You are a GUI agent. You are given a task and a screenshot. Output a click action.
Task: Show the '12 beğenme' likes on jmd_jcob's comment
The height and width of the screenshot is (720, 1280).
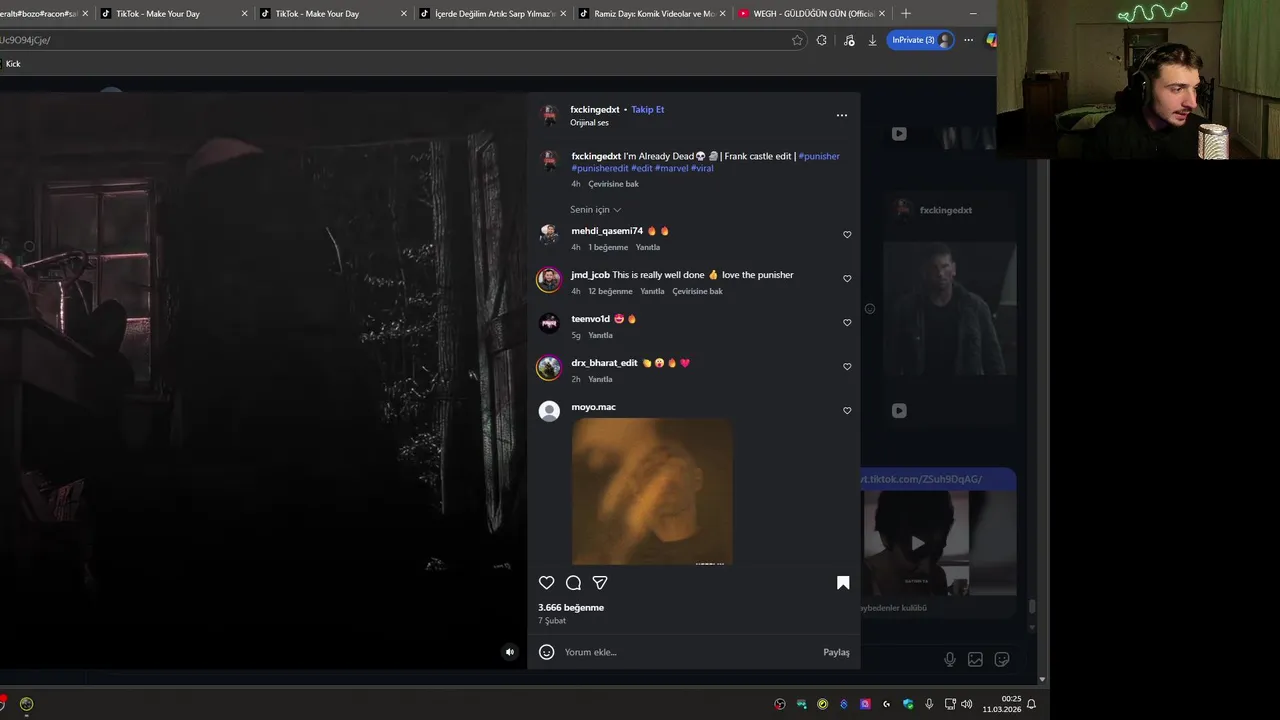610,291
